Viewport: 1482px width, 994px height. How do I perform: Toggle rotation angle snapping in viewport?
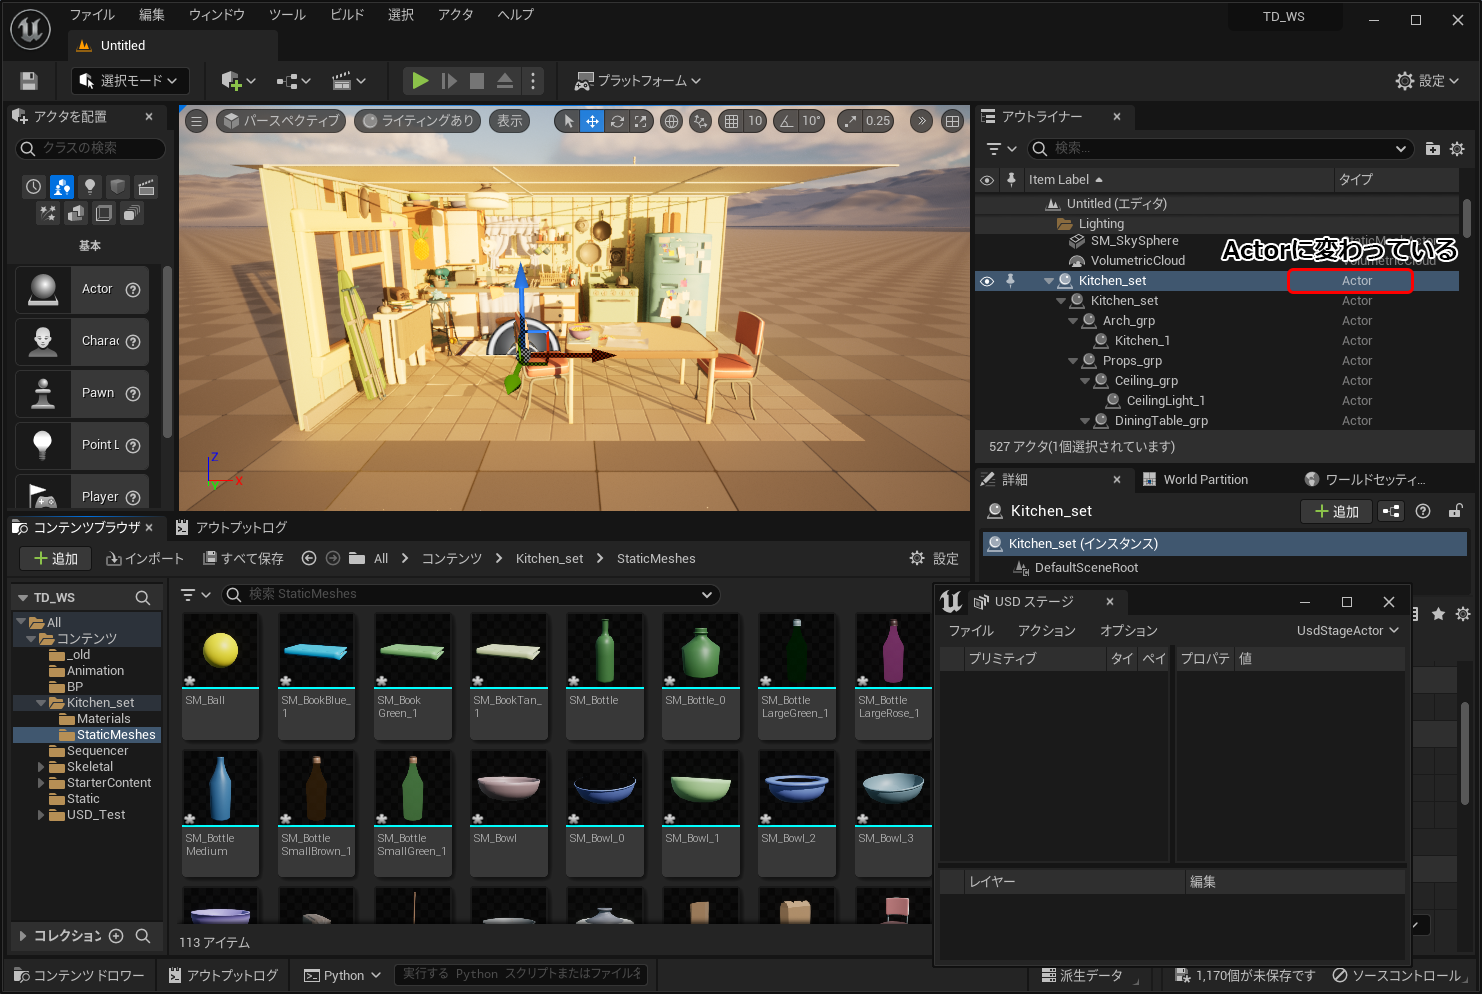tap(787, 121)
